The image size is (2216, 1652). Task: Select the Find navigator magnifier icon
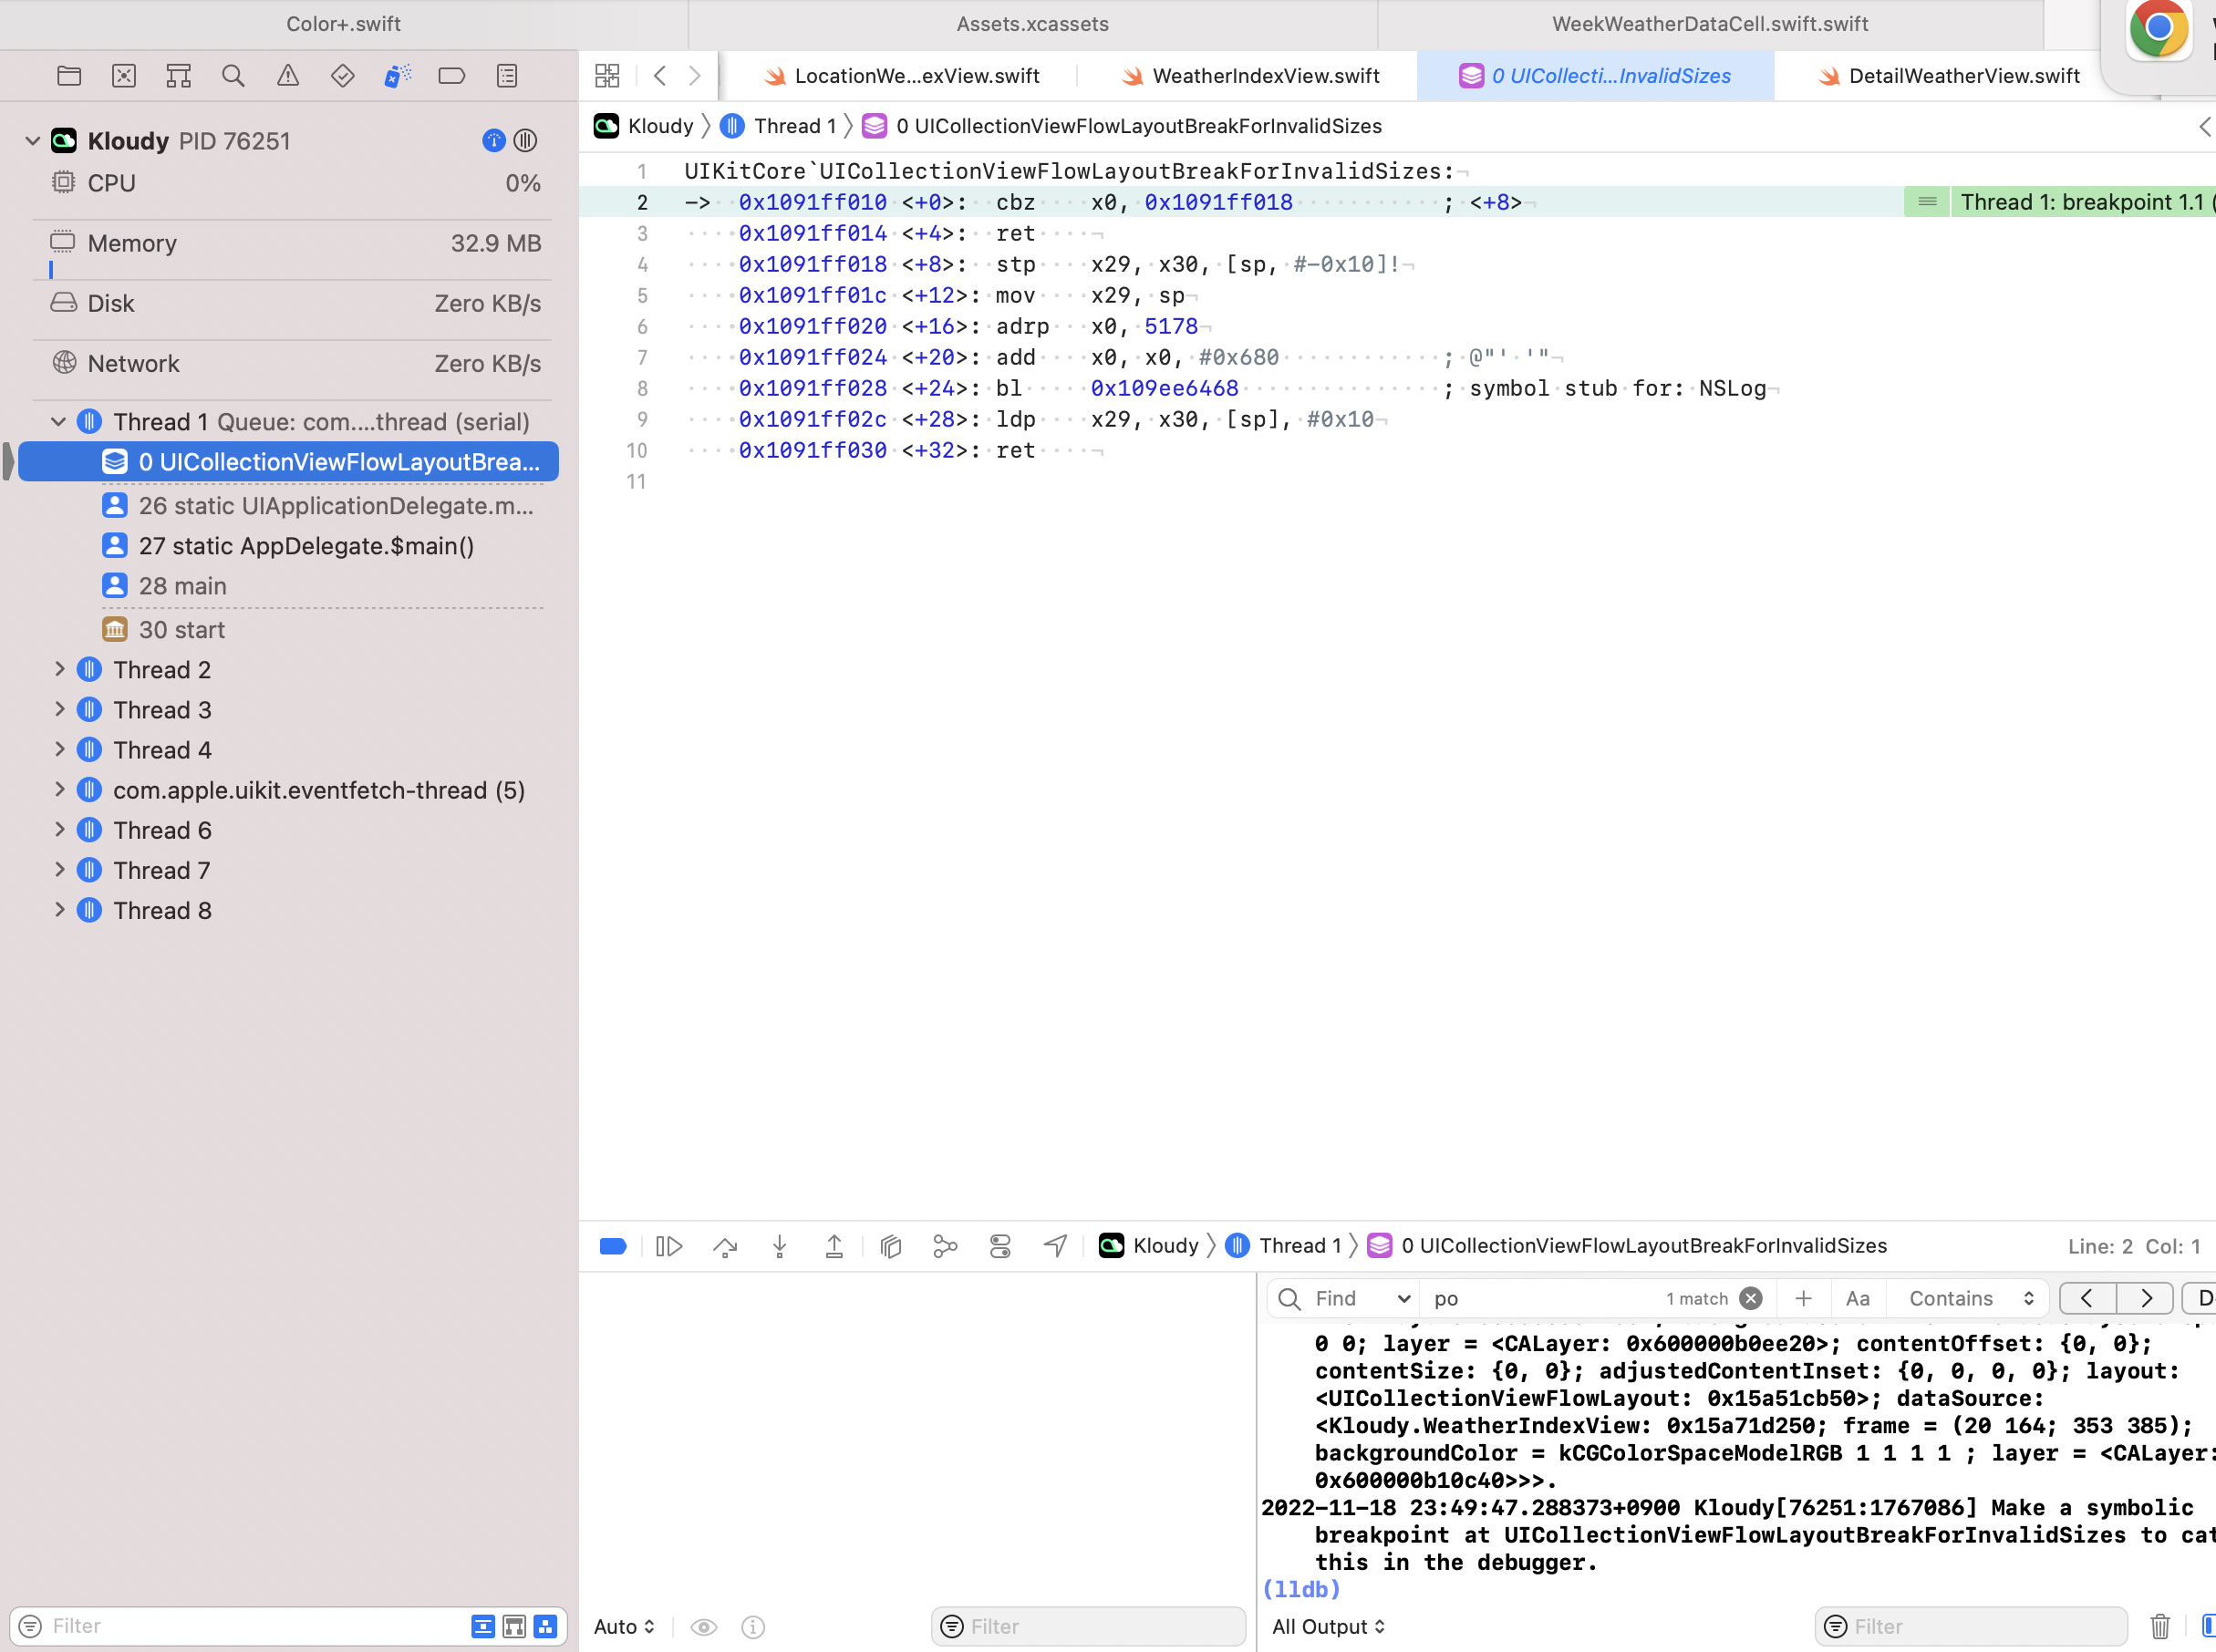coord(233,76)
